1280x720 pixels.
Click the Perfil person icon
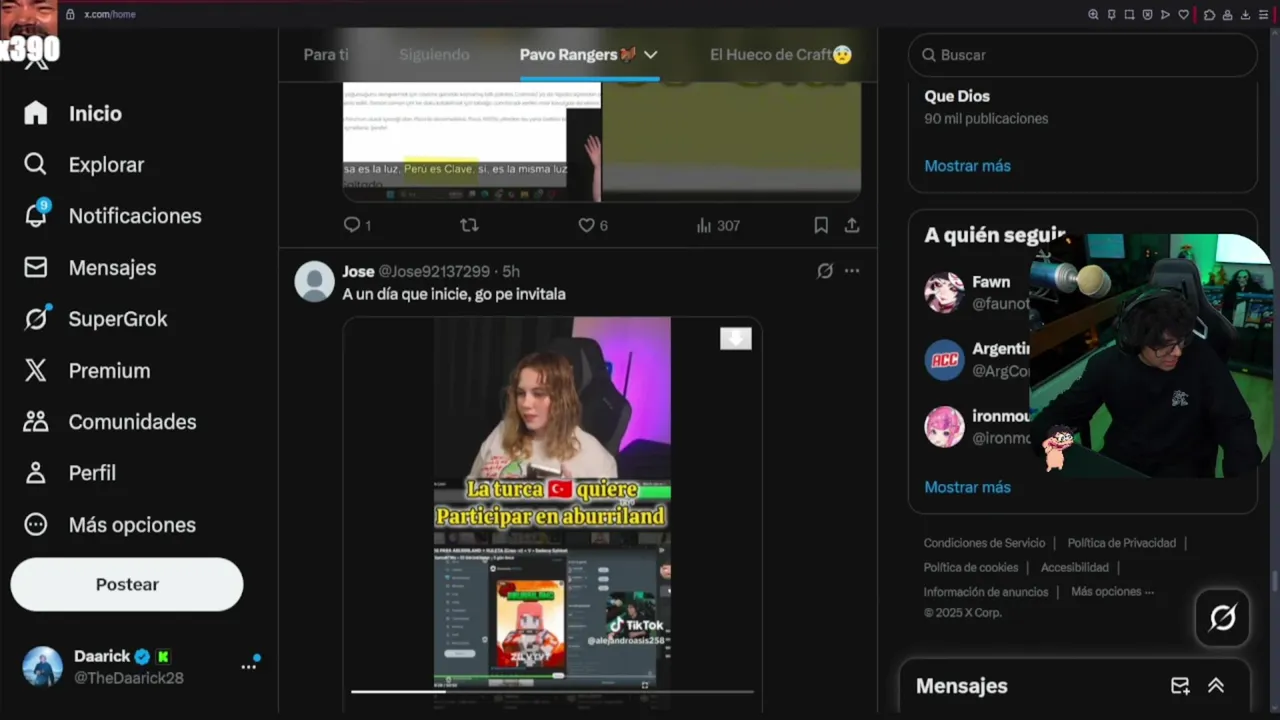click(x=36, y=473)
